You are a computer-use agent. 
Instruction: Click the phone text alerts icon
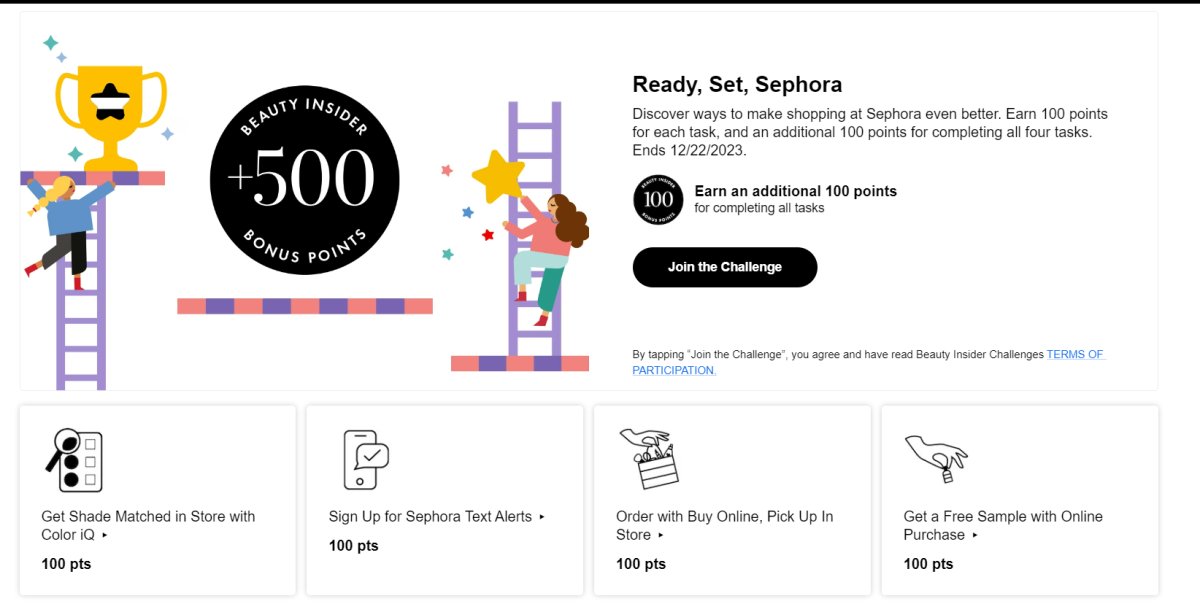pos(365,459)
